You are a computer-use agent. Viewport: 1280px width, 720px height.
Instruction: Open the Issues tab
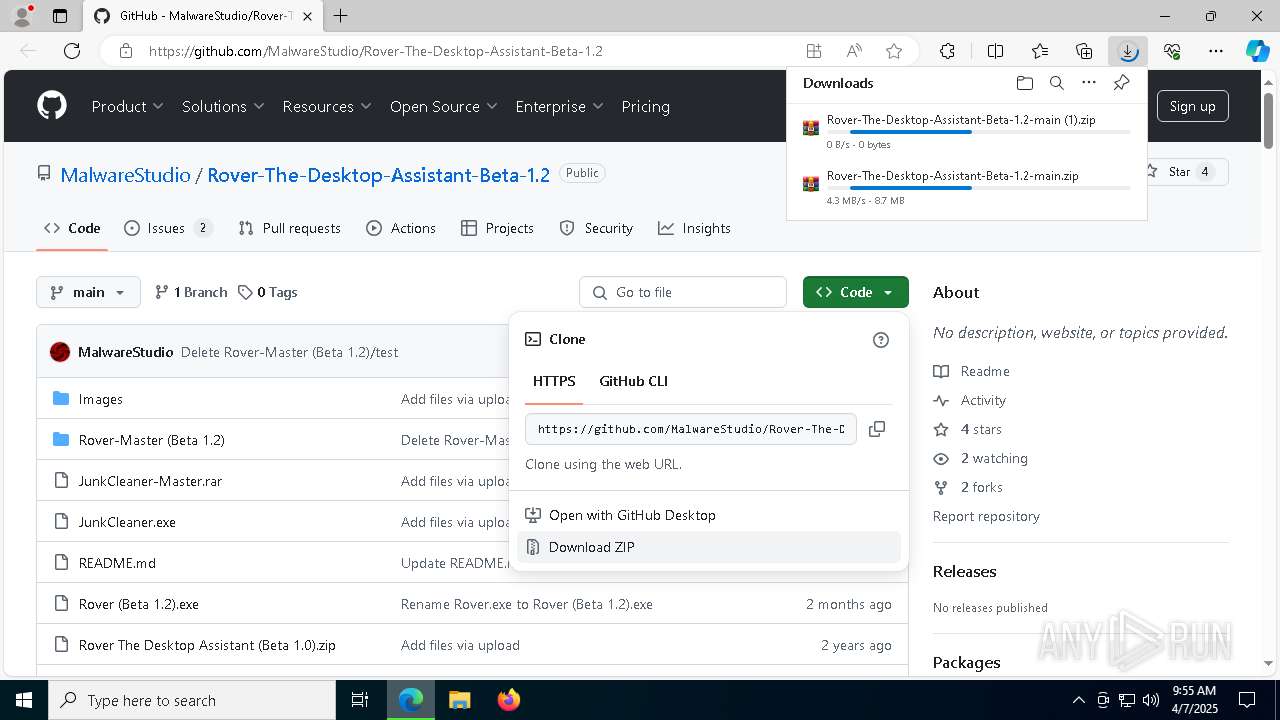coord(168,228)
